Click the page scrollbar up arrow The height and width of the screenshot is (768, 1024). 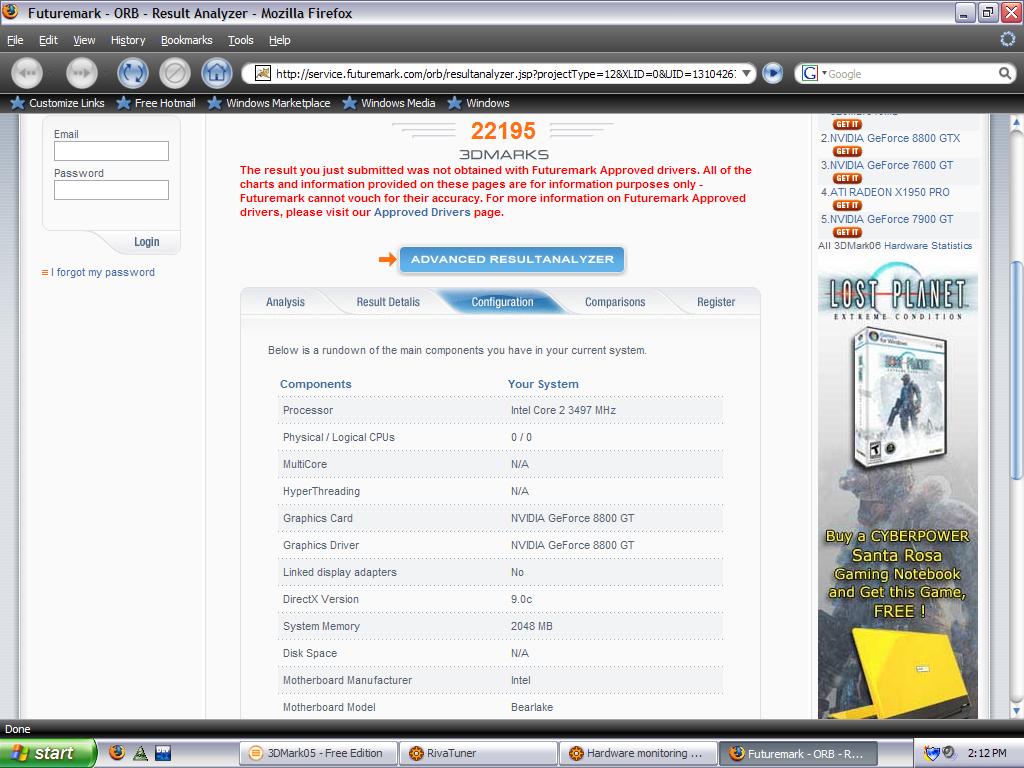click(x=1016, y=122)
